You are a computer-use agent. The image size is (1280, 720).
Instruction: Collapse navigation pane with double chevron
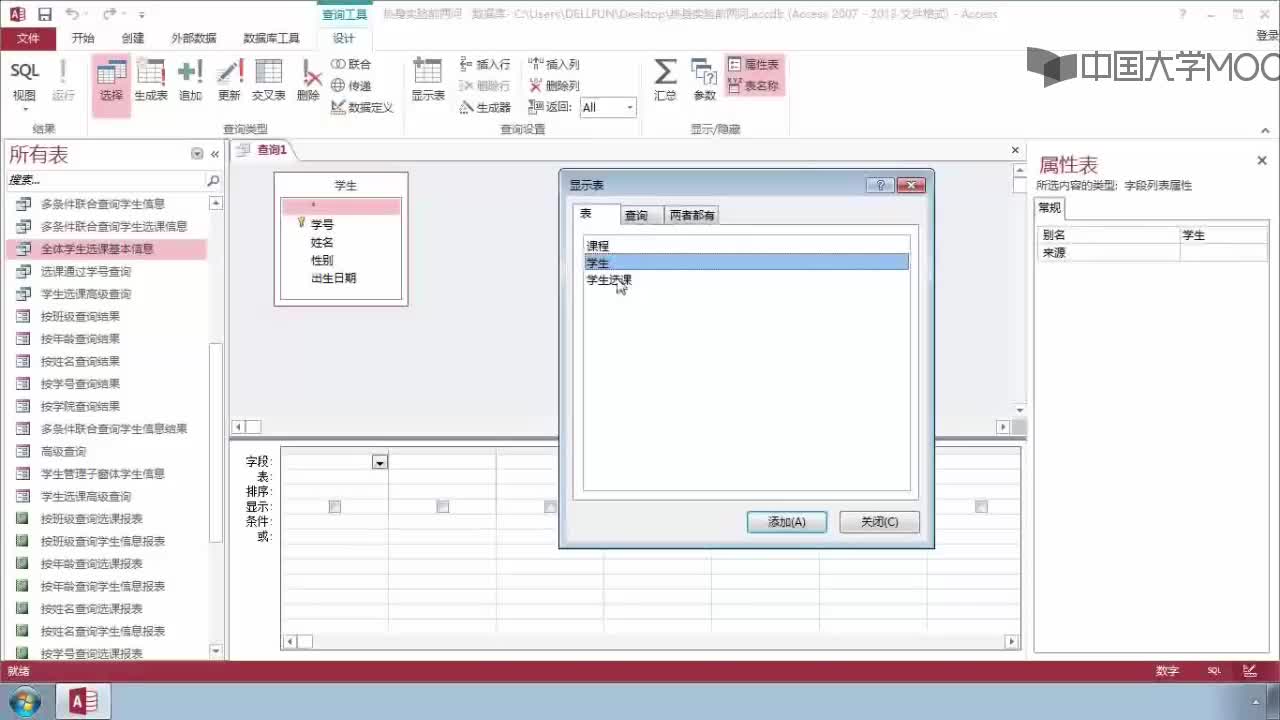tap(214, 154)
